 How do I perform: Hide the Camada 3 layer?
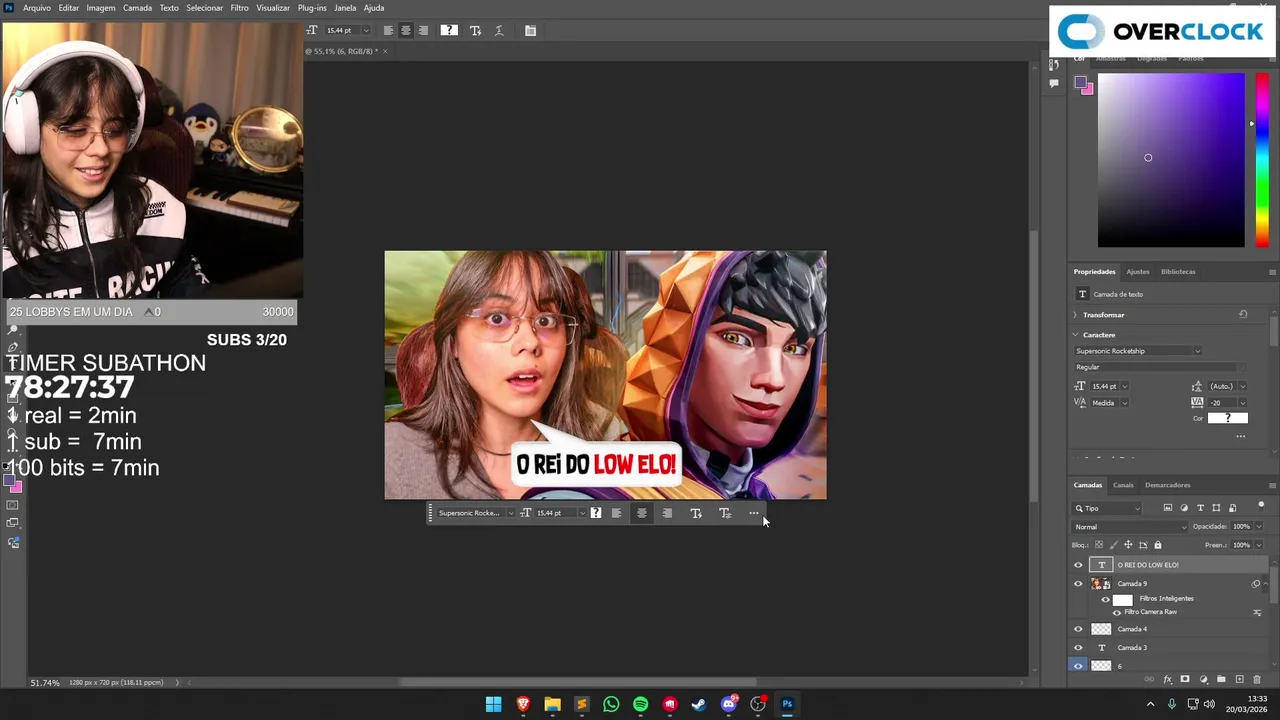[x=1078, y=648]
